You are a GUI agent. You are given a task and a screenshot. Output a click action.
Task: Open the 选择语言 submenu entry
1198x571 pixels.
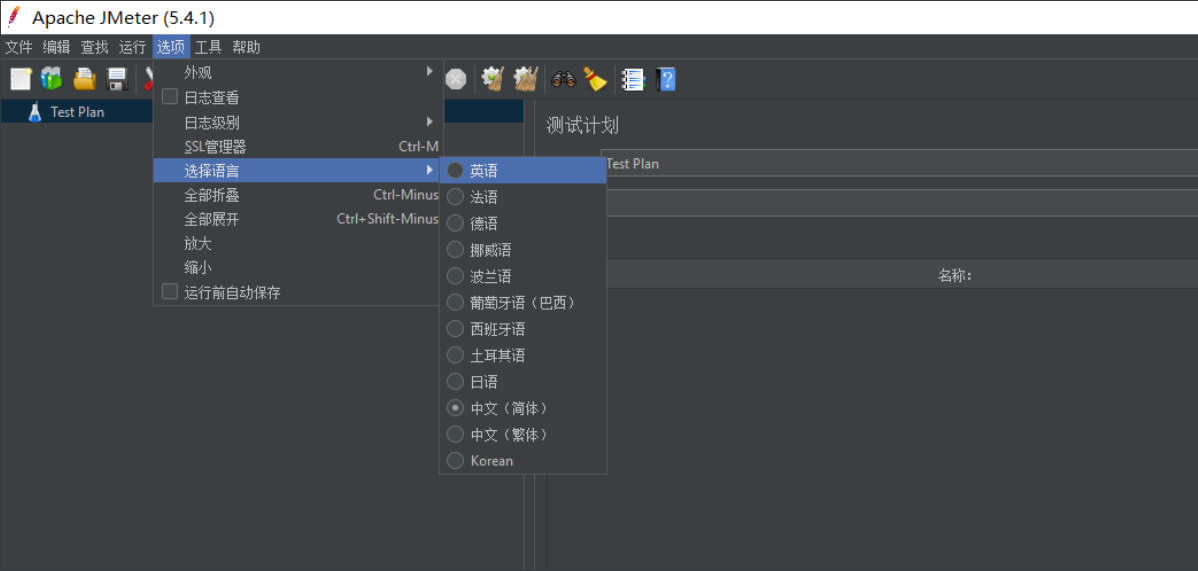[x=298, y=170]
